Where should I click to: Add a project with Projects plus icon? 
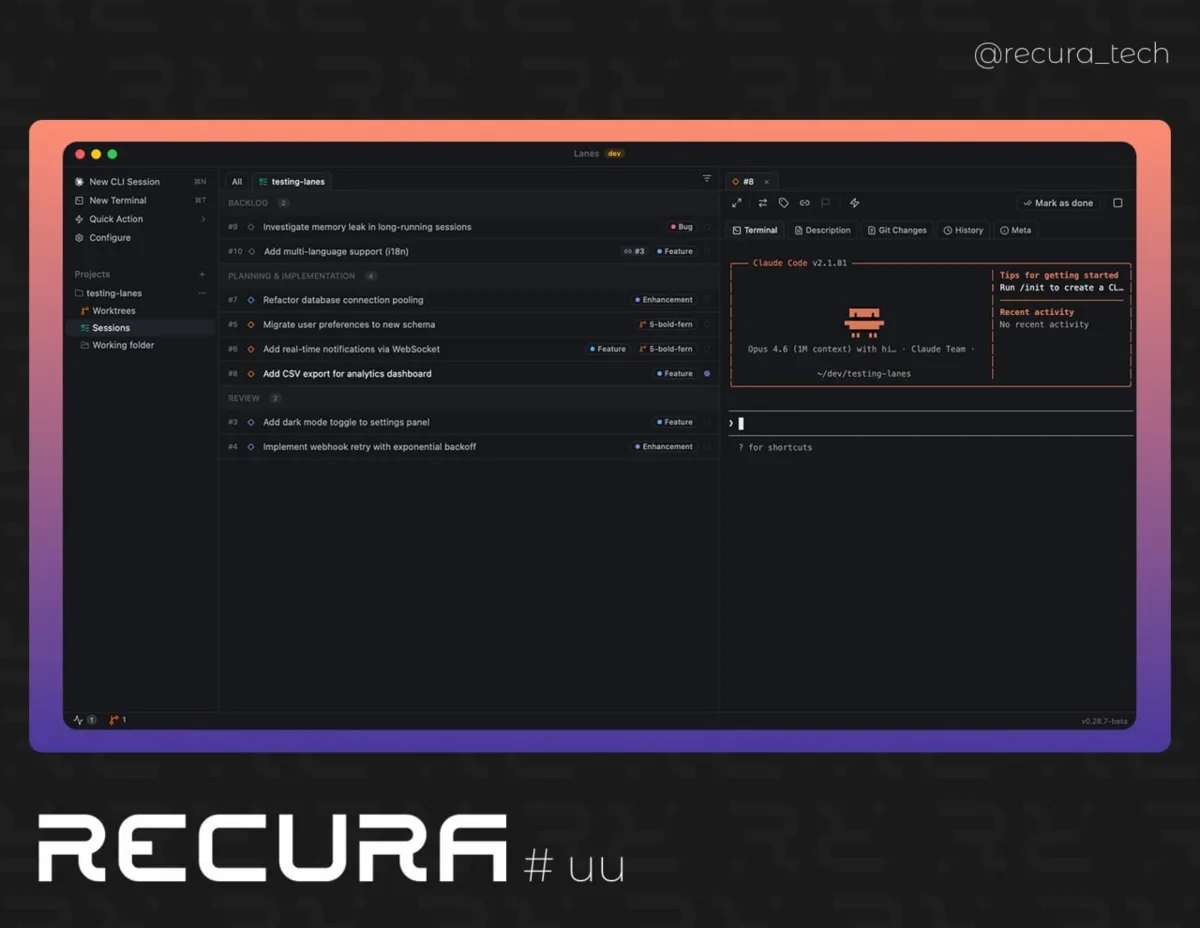pos(202,274)
